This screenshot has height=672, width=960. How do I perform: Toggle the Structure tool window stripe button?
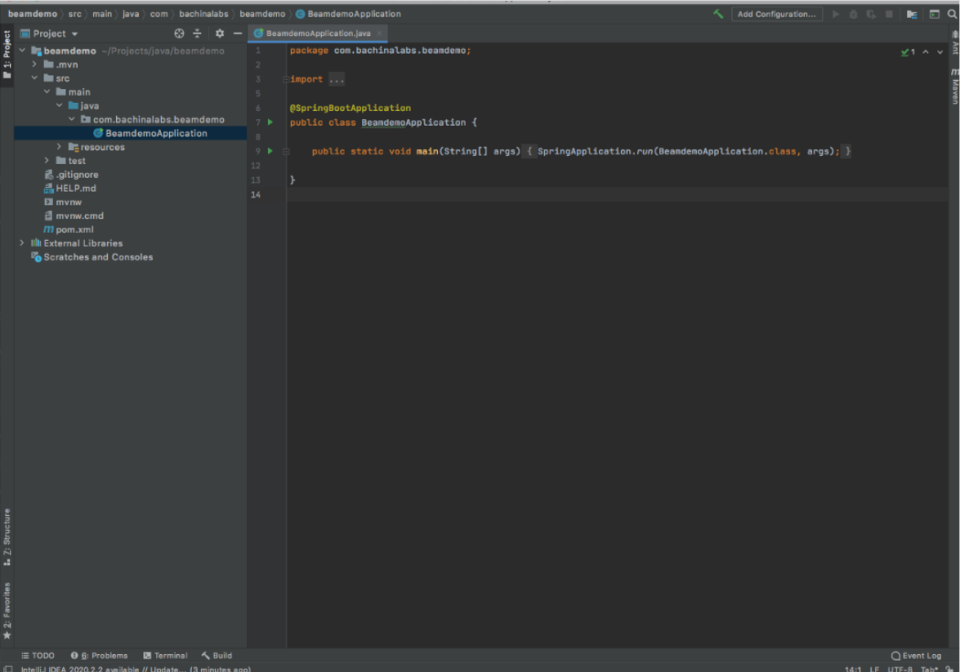click(x=7, y=537)
